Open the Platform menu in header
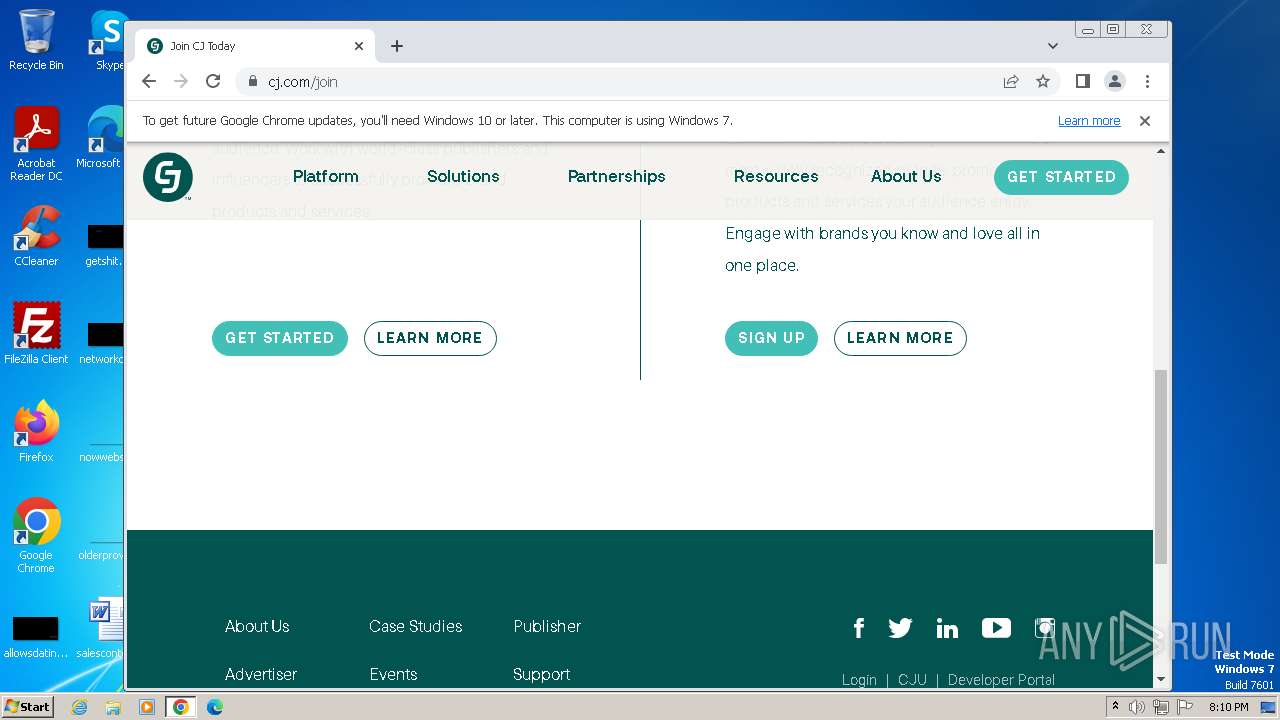This screenshot has width=1280, height=720. pos(325,176)
